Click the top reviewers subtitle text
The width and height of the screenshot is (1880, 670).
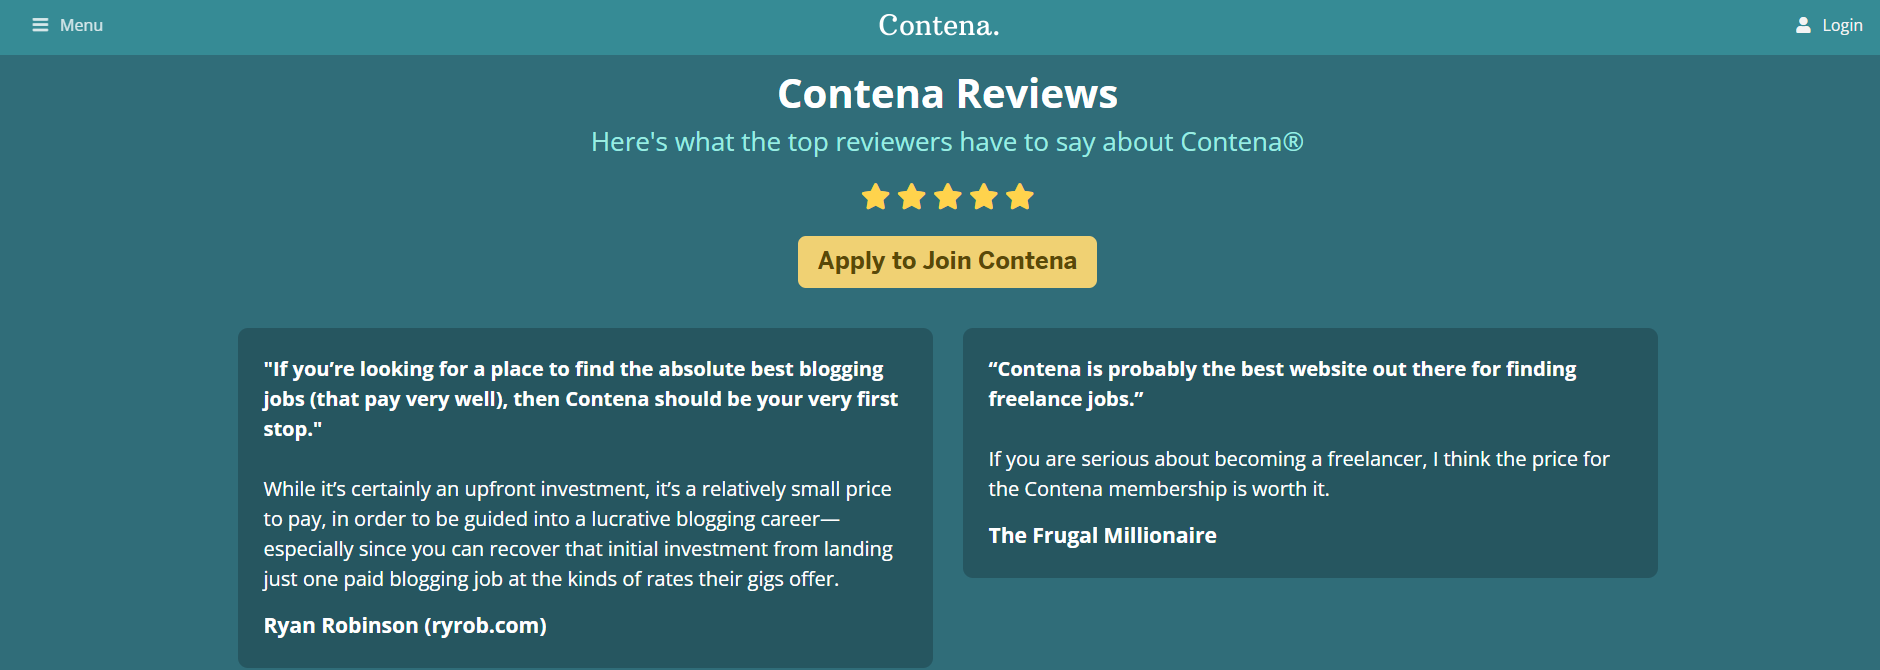[x=947, y=142]
